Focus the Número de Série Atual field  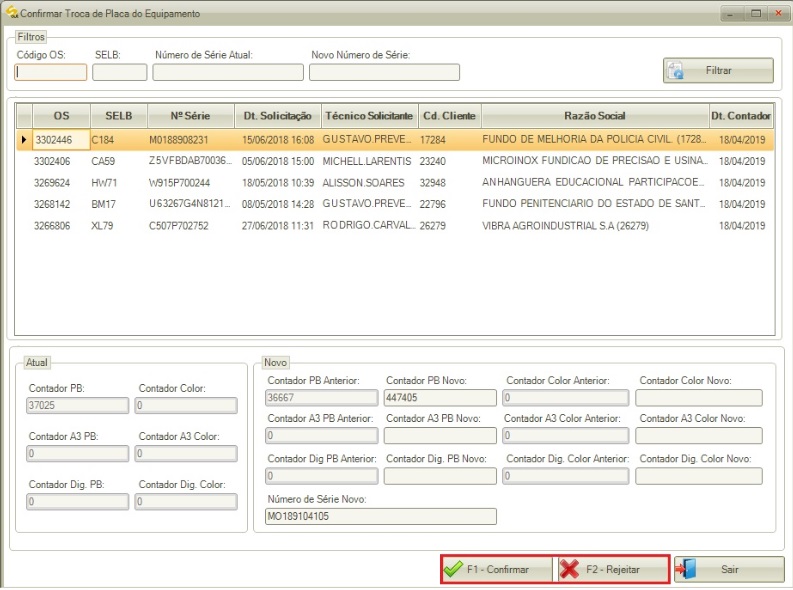pos(228,72)
